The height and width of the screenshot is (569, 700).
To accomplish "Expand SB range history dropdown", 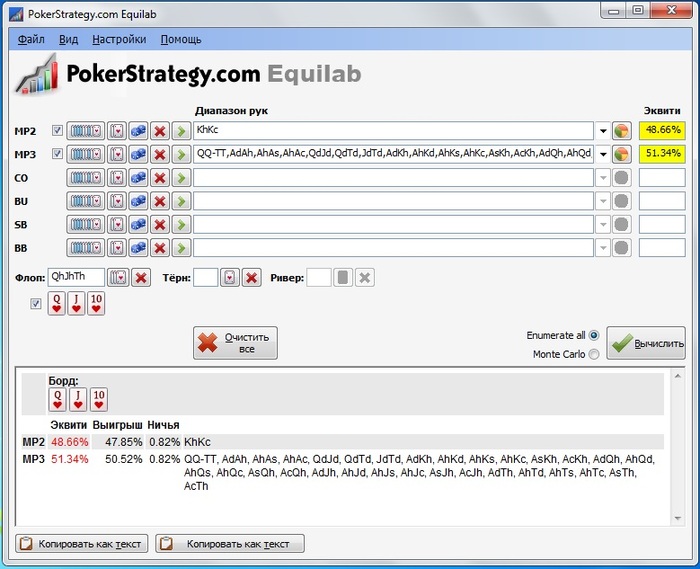I will (603, 224).
